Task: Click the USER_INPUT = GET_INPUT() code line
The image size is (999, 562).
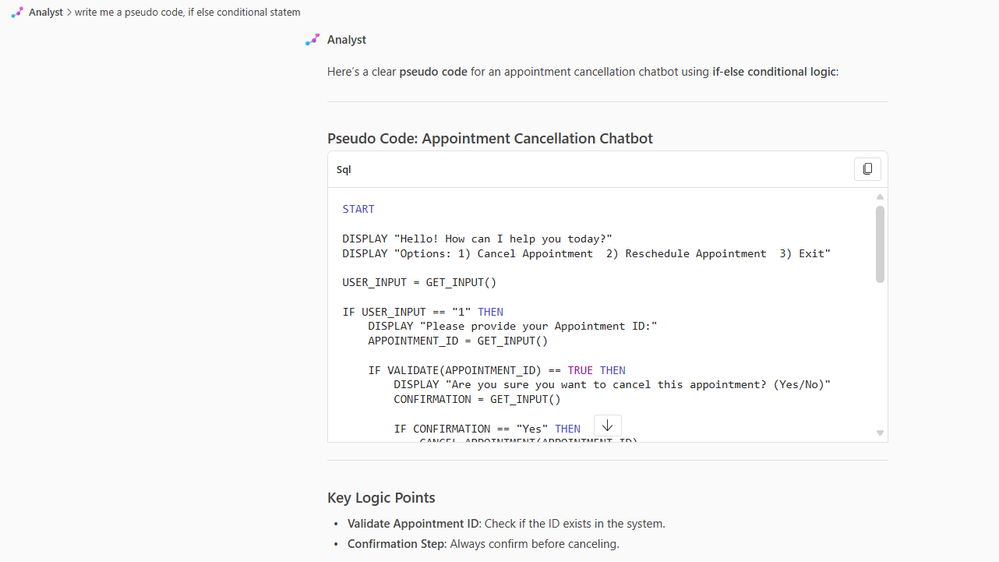Action: tap(419, 283)
